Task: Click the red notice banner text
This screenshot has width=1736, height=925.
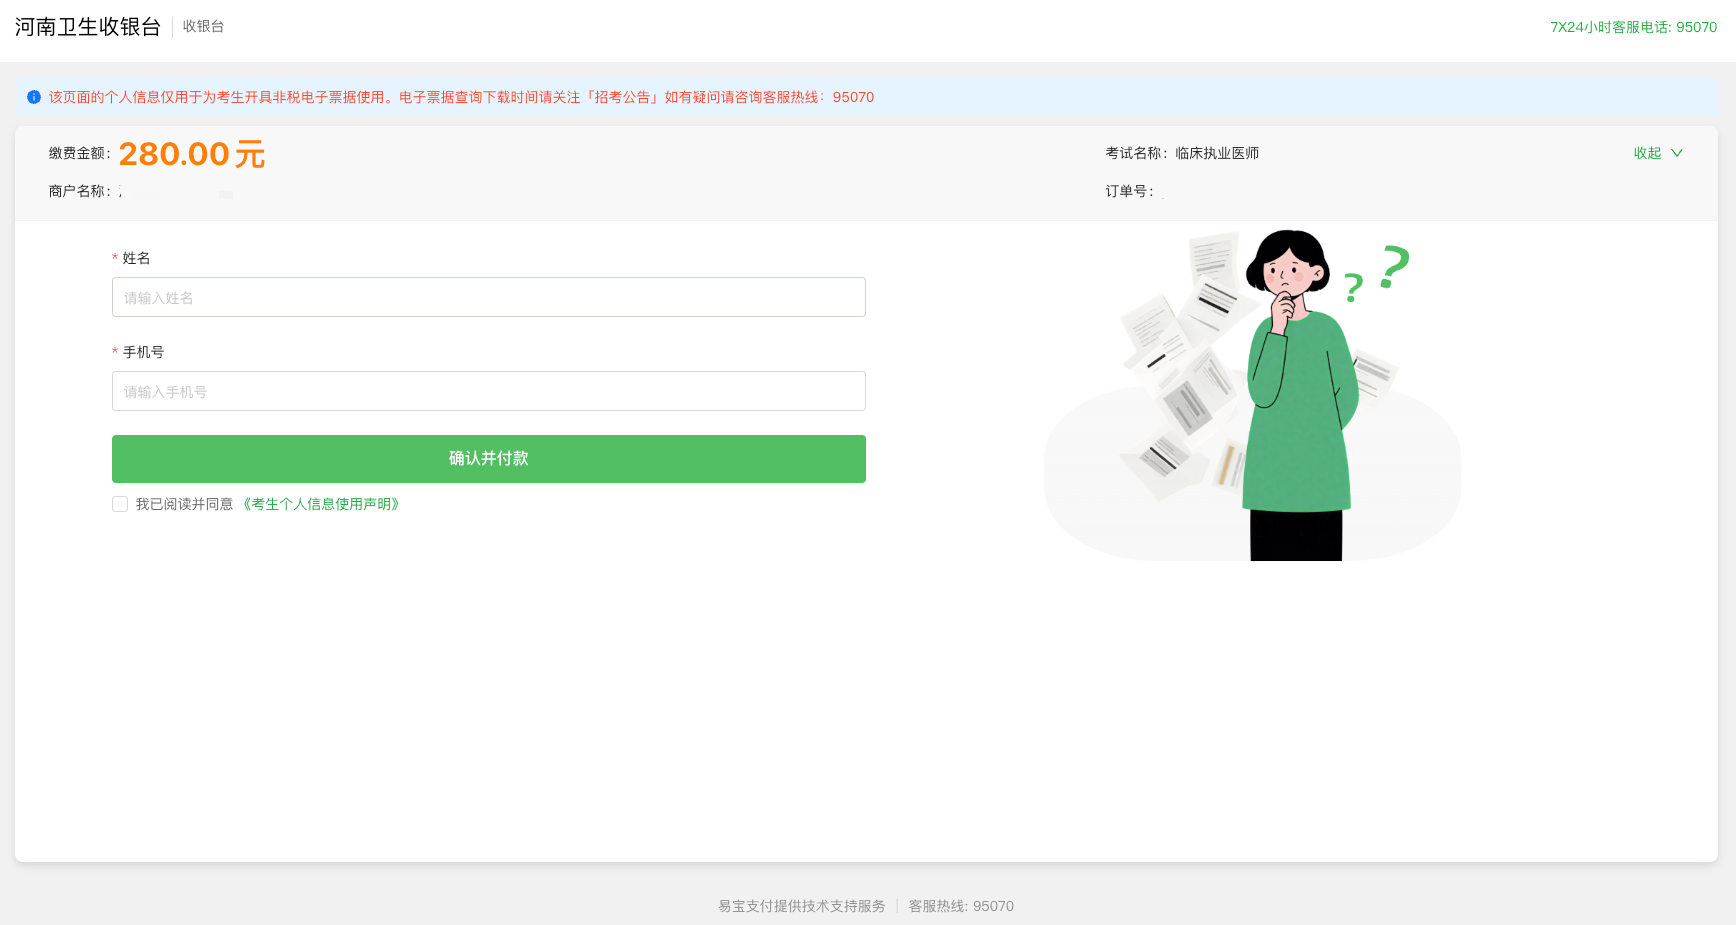Action: pyautogui.click(x=461, y=97)
